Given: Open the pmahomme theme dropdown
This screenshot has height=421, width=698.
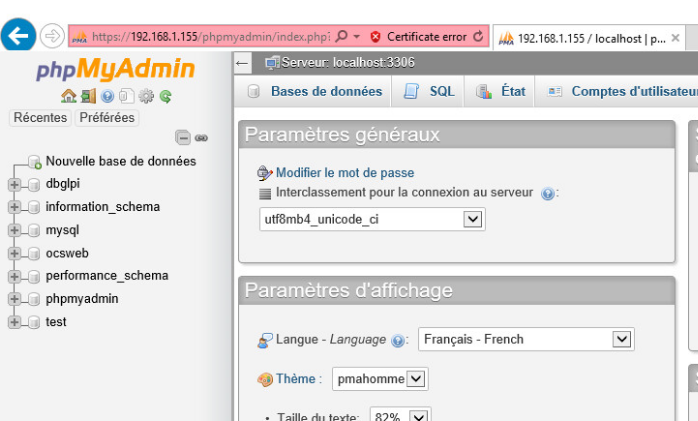Looking at the screenshot, I should [x=380, y=379].
